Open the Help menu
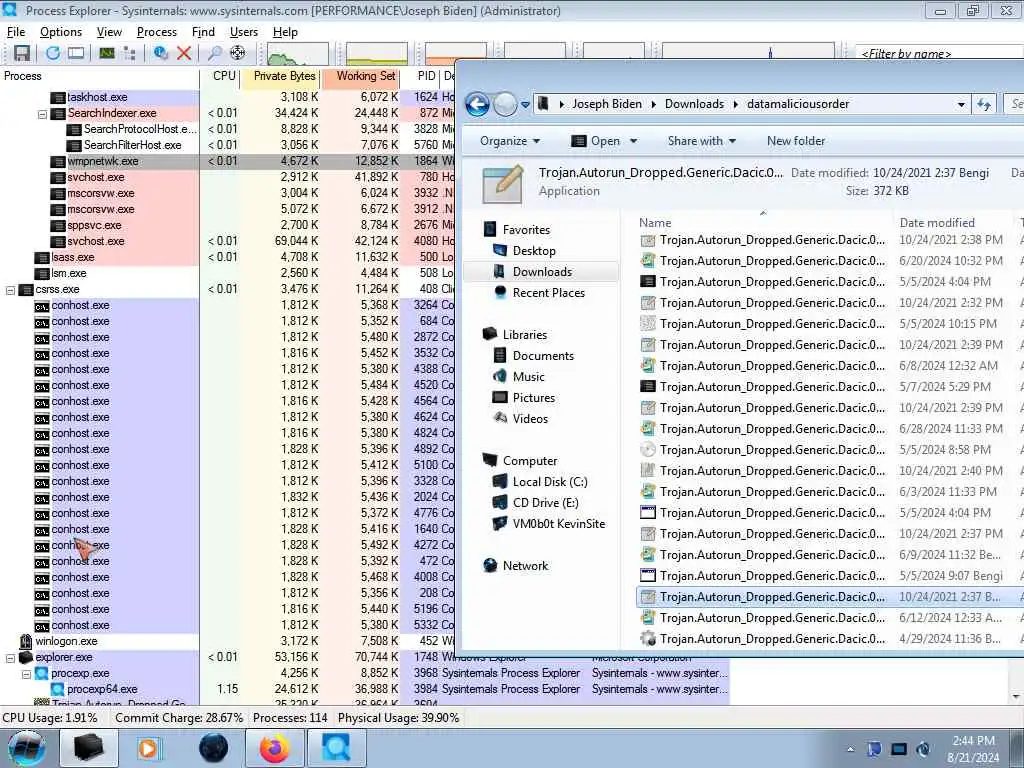The width and height of the screenshot is (1024, 768). [285, 32]
